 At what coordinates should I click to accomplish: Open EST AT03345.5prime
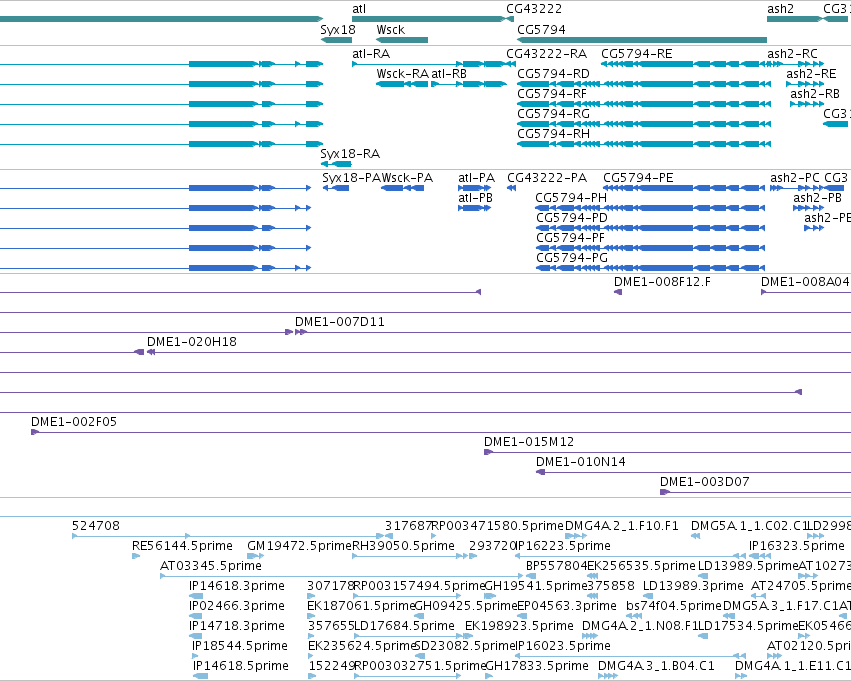coord(211,566)
